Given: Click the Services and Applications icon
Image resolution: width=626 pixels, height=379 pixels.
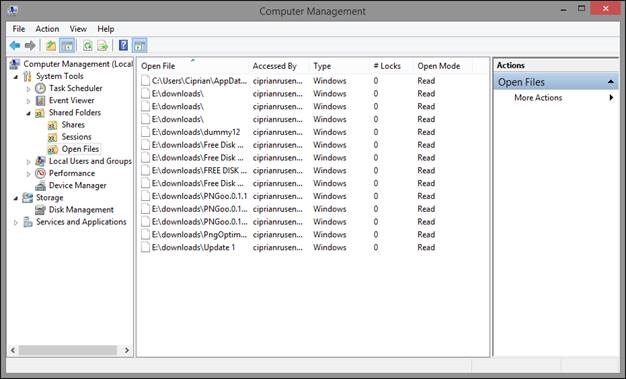Looking at the screenshot, I should pyautogui.click(x=28, y=222).
